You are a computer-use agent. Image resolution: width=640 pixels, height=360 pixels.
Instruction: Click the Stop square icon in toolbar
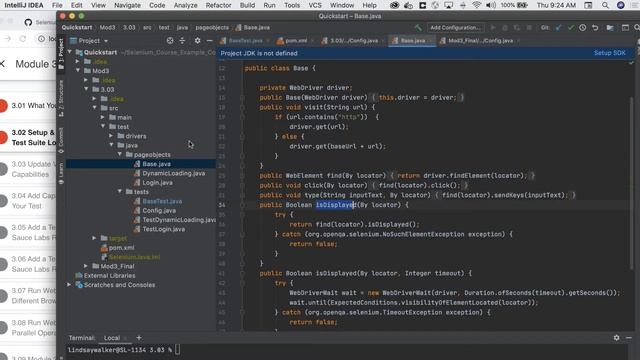[529, 28]
